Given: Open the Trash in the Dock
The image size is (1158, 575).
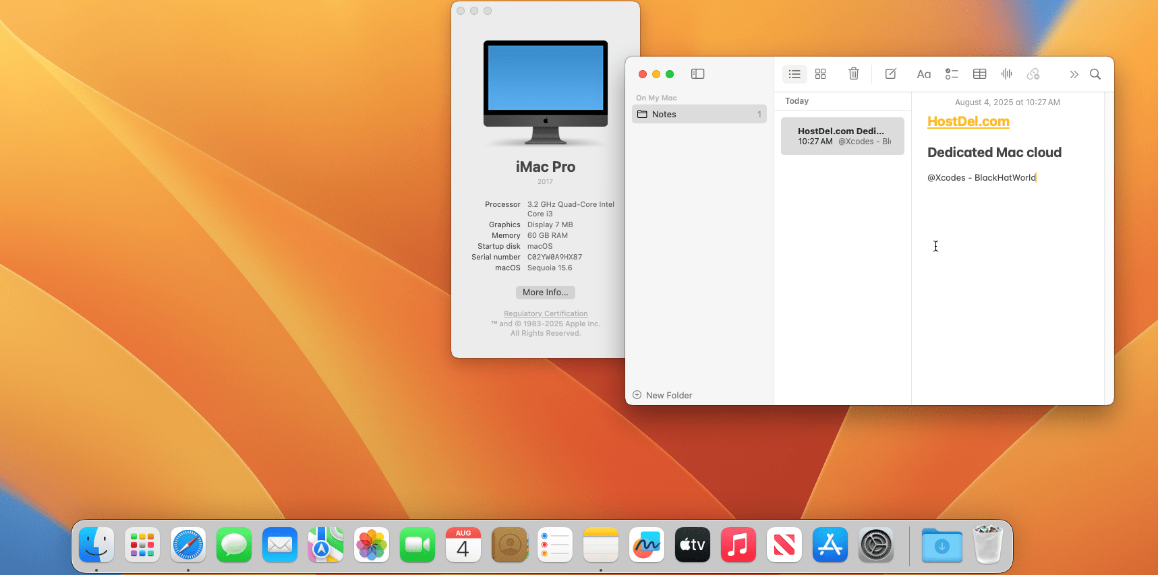Looking at the screenshot, I should coord(988,545).
